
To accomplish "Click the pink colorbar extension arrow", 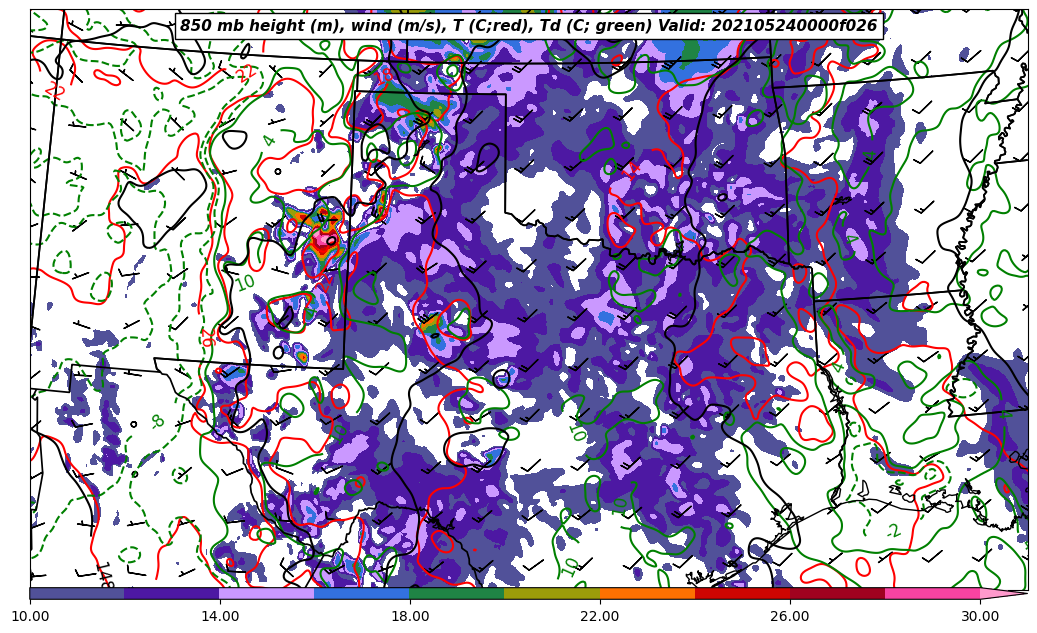I will pos(1003,594).
